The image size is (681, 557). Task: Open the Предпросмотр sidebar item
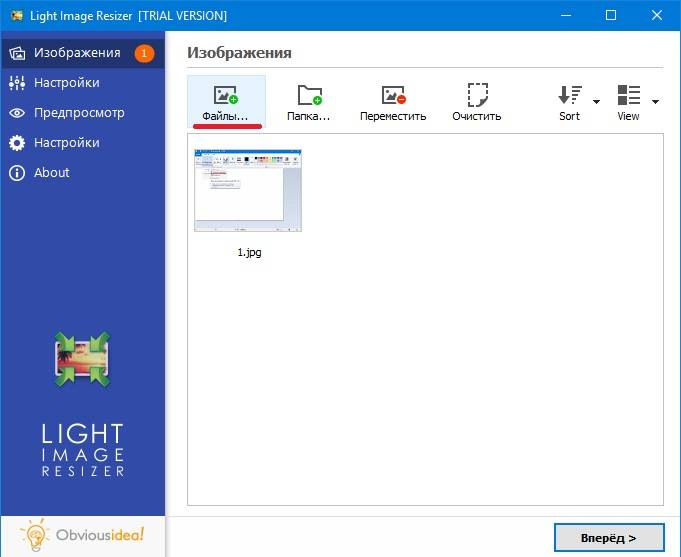click(78, 113)
